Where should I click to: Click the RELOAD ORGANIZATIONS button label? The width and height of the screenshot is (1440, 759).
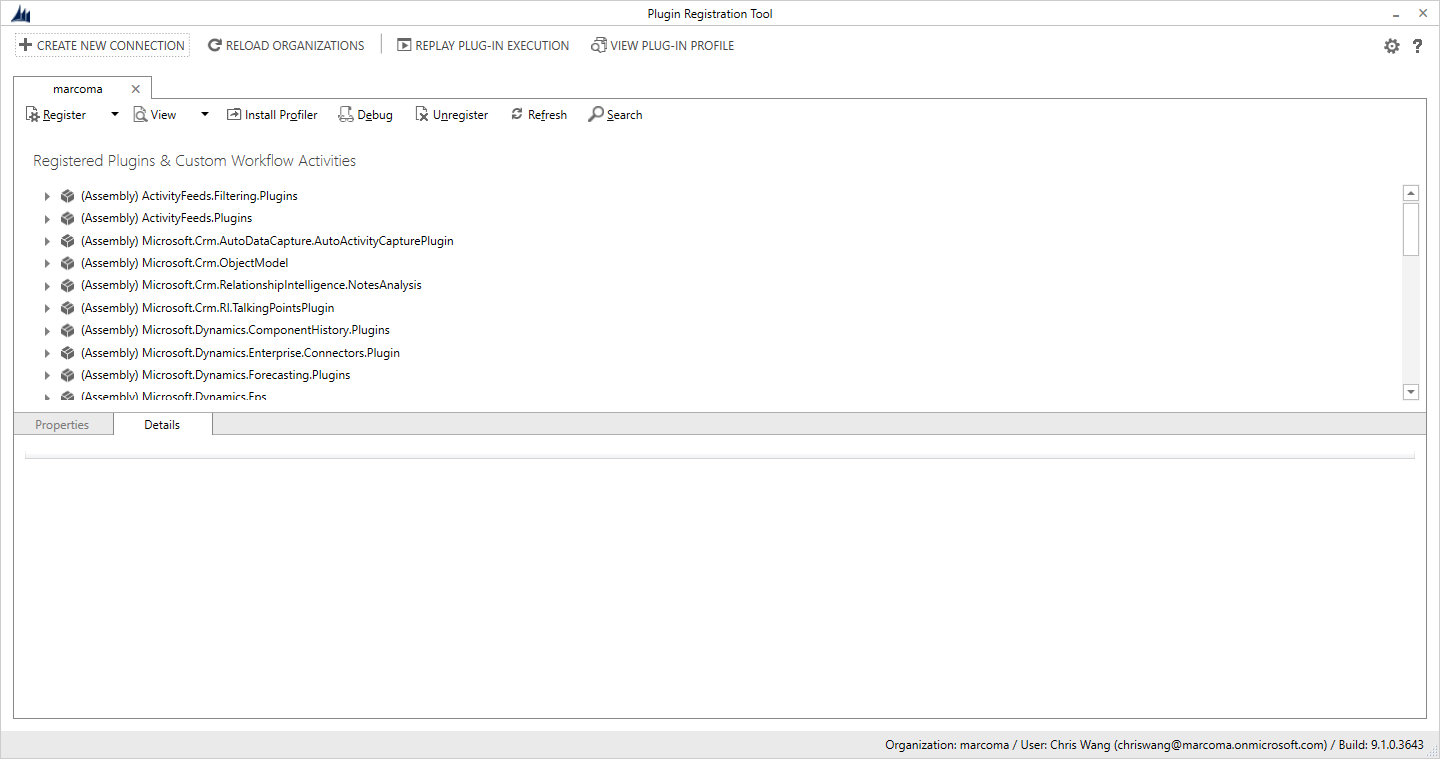coord(295,45)
